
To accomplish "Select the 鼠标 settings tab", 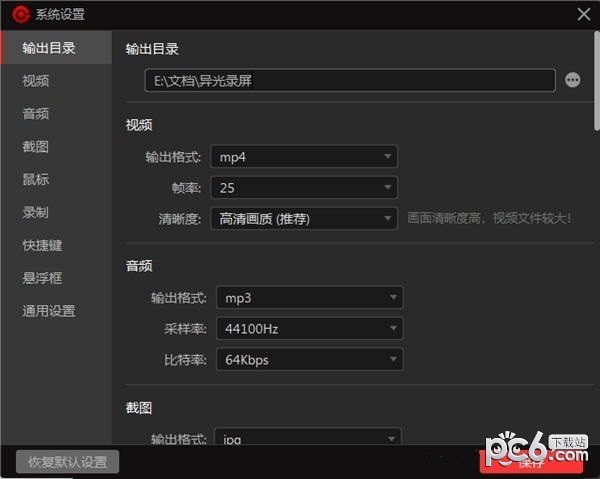I will click(x=36, y=180).
